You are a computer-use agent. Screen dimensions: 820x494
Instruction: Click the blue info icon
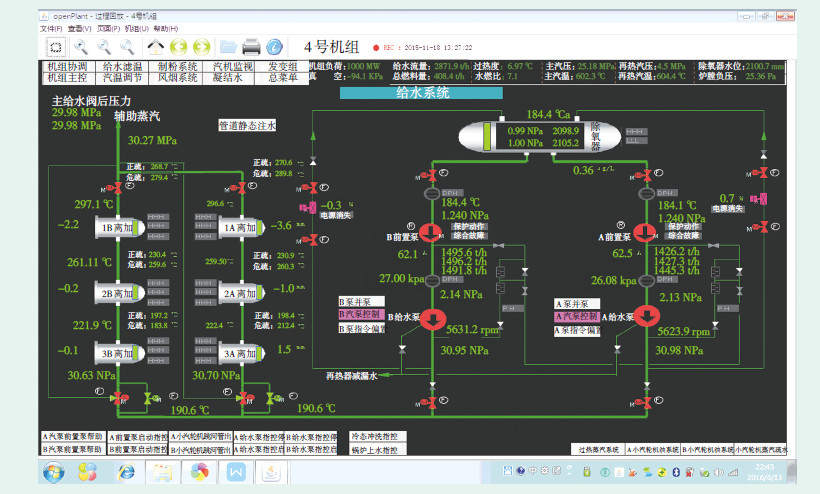click(x=275, y=46)
